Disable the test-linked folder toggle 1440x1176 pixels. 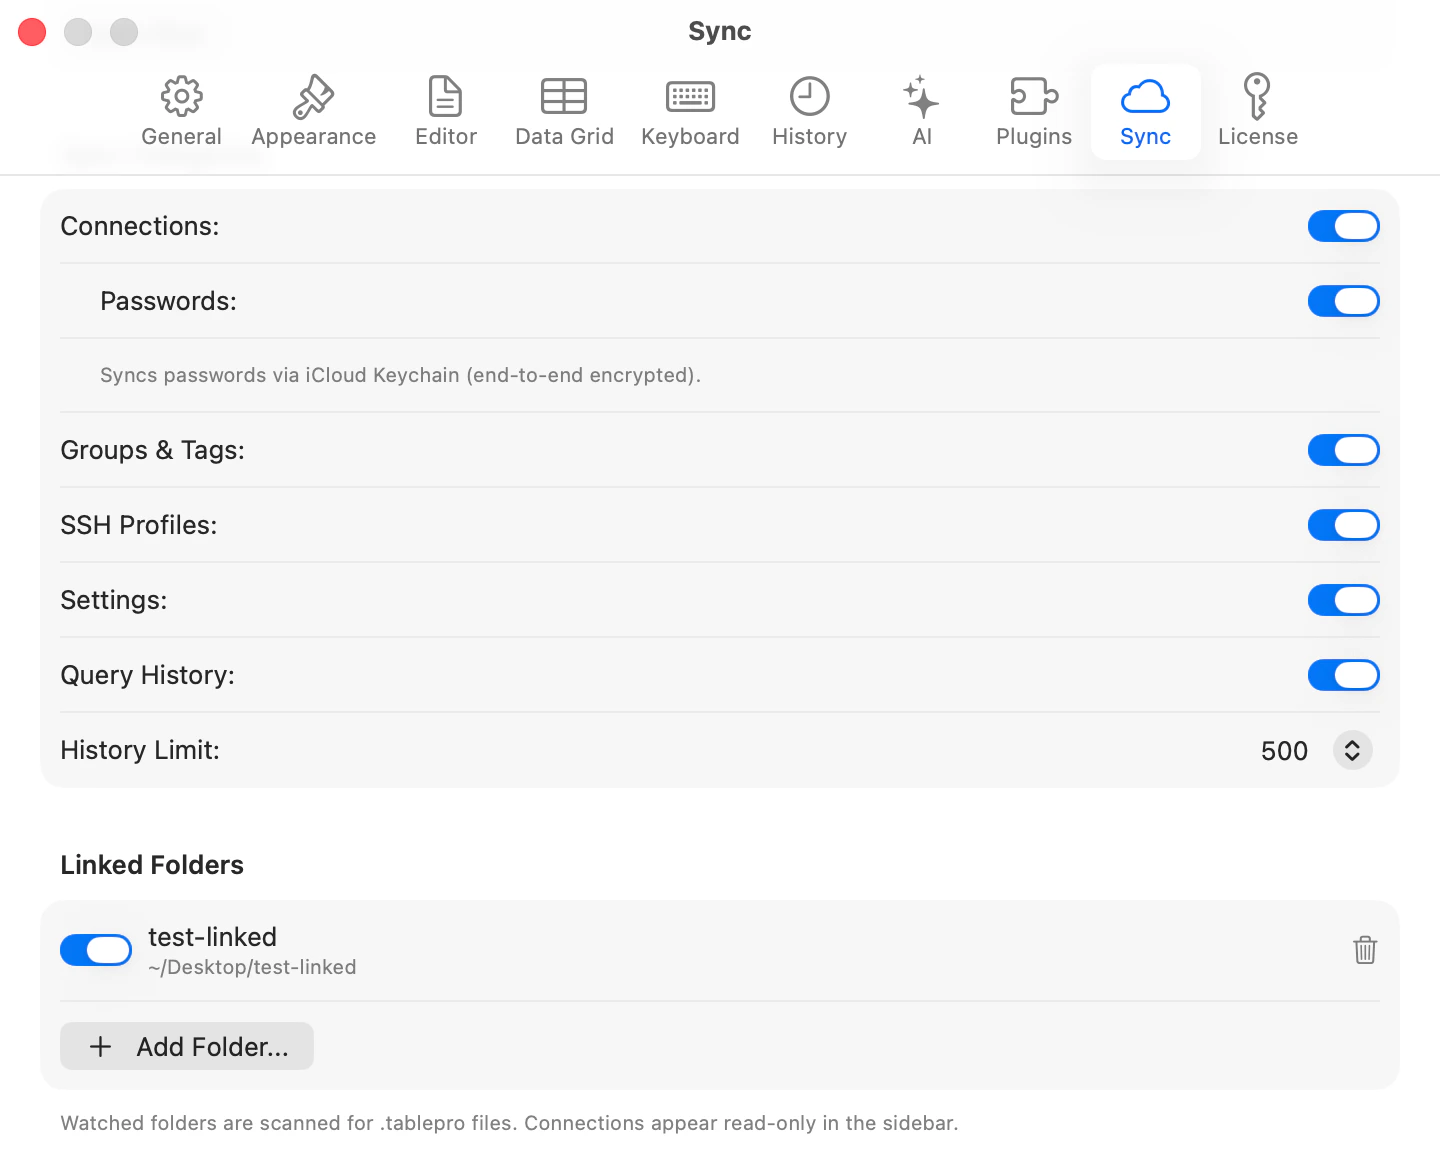pyautogui.click(x=95, y=950)
